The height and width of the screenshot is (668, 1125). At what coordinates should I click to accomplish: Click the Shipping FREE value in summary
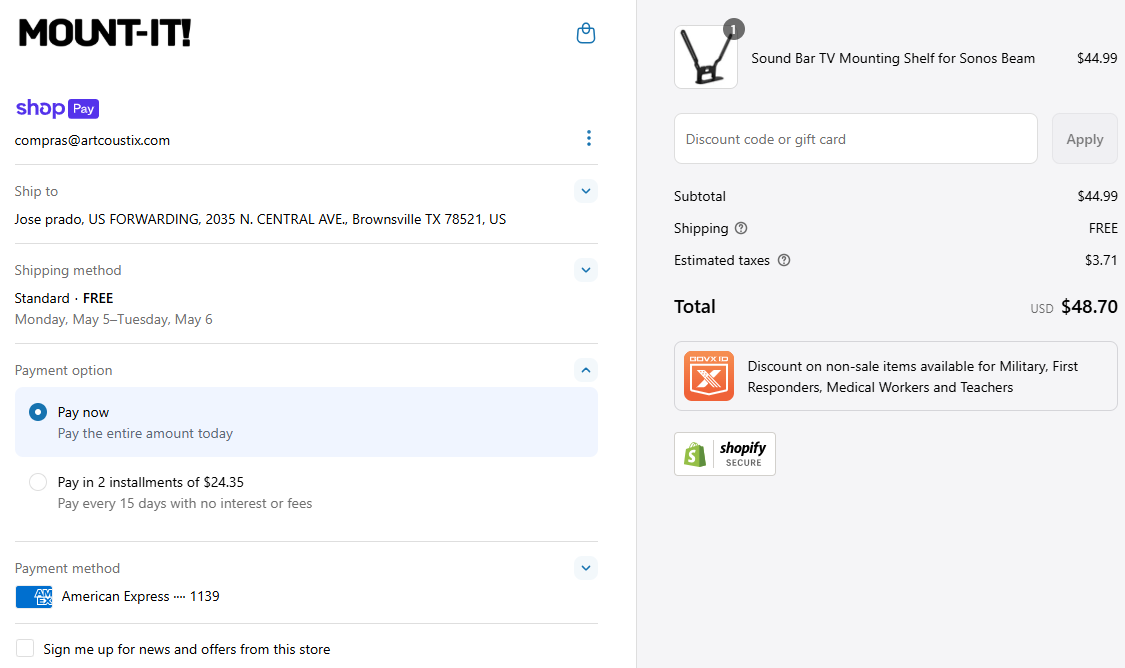pos(1103,228)
